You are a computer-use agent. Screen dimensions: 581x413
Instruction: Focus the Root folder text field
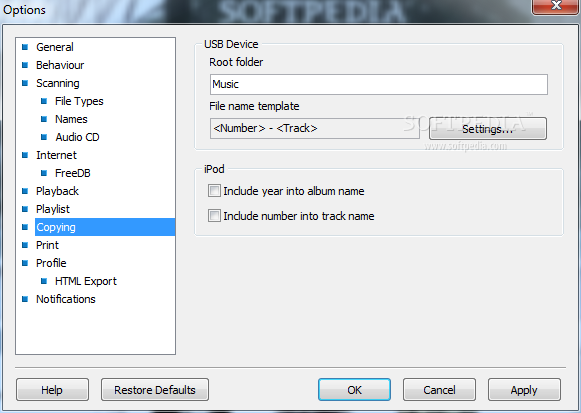click(x=379, y=84)
